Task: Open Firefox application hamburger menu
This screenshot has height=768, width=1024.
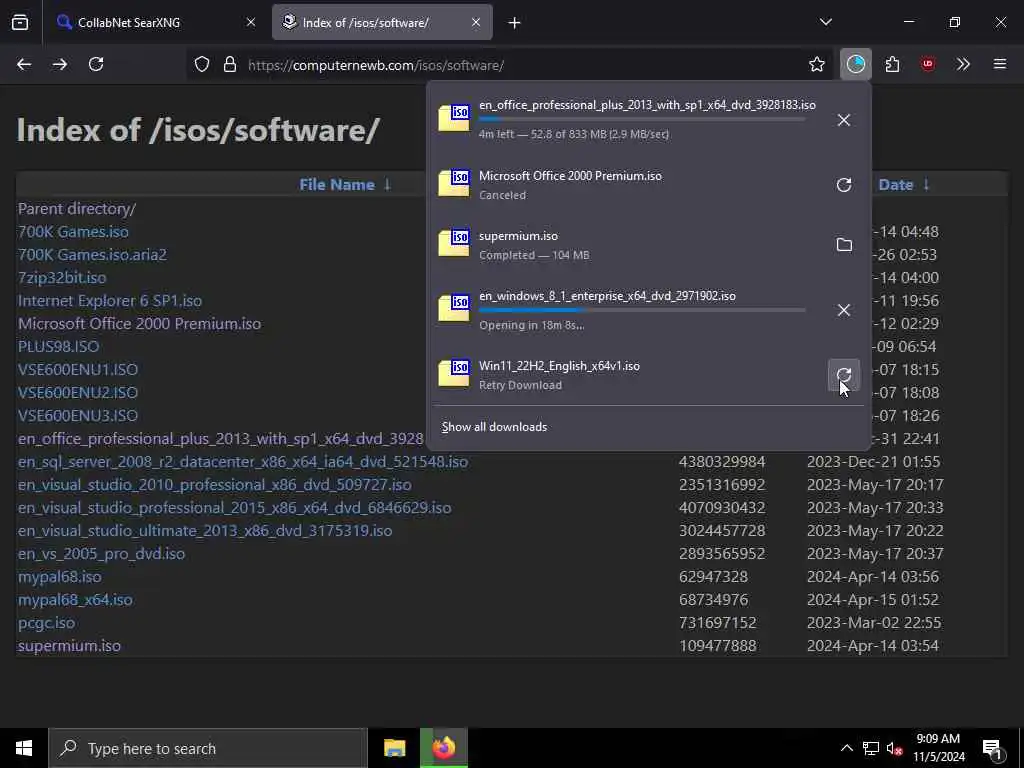Action: (x=1000, y=64)
